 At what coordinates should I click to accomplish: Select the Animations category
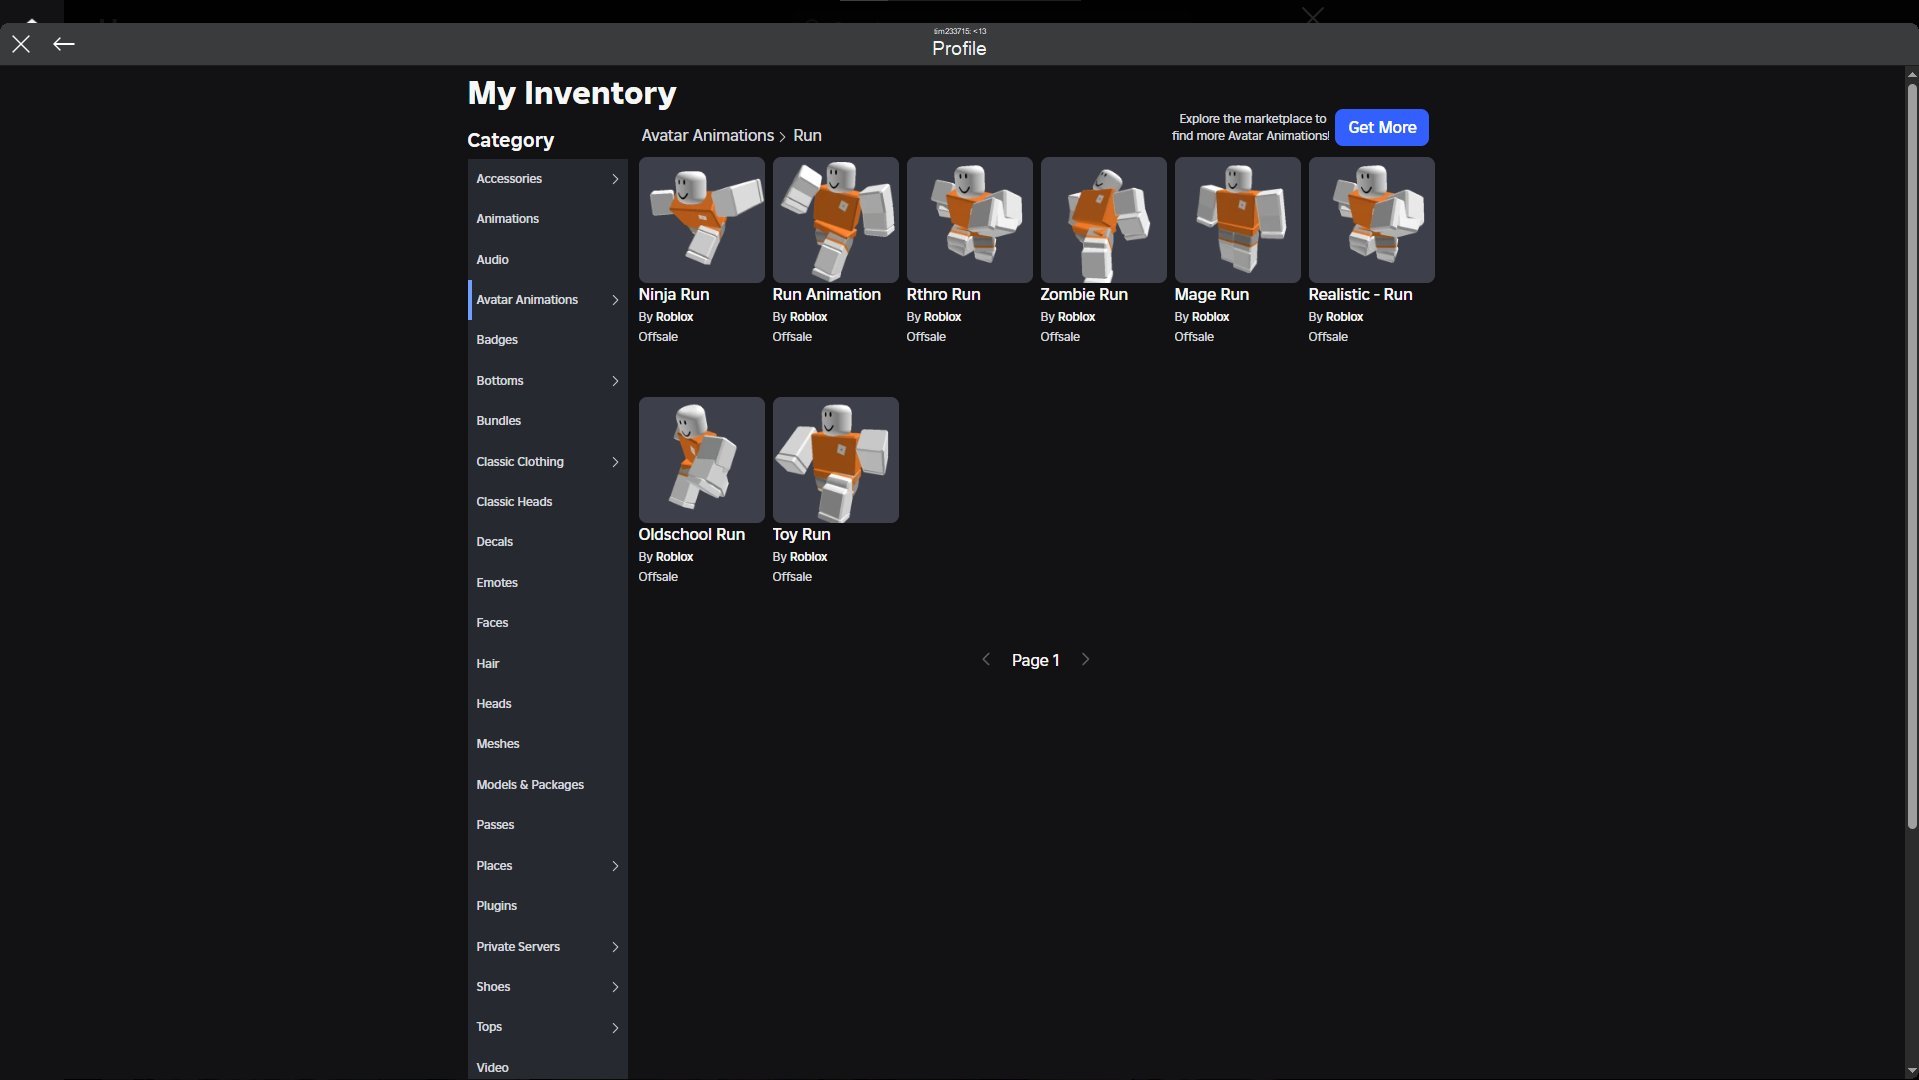coord(547,219)
